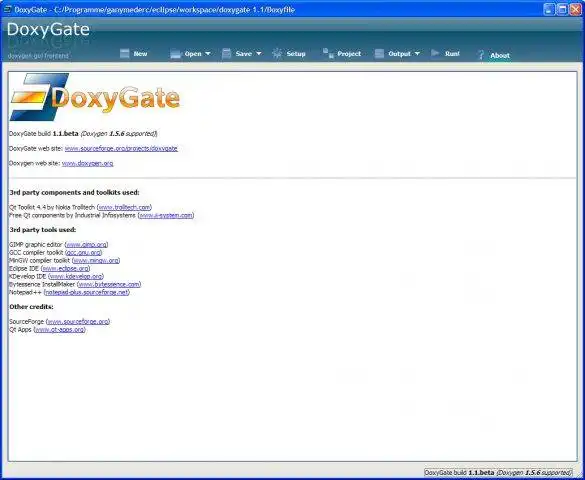The image size is (585, 480).
Task: Maximize the DoxyGate window
Action: (x=562, y=9)
